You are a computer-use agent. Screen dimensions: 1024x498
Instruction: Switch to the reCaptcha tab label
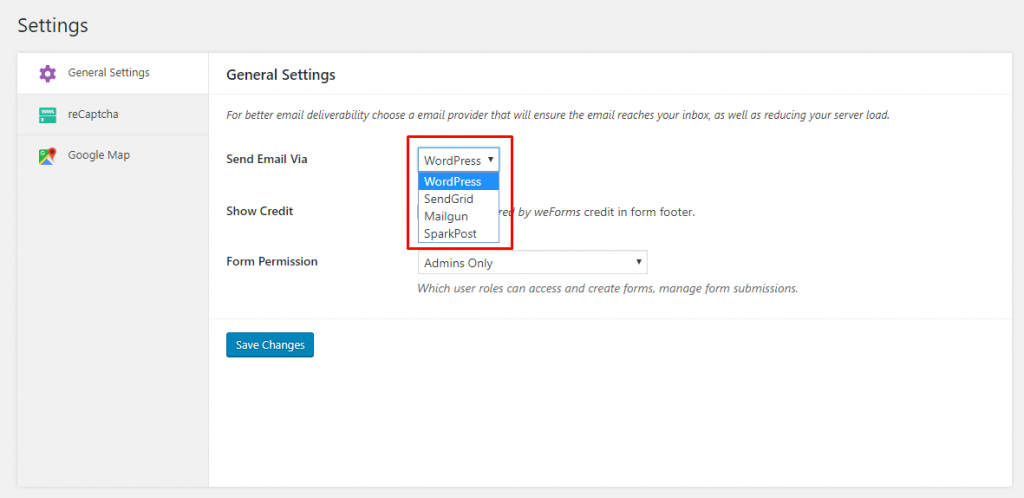coord(93,114)
